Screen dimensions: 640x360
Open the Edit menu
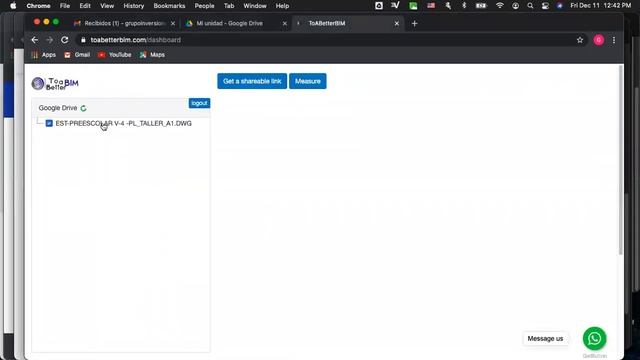(85, 6)
